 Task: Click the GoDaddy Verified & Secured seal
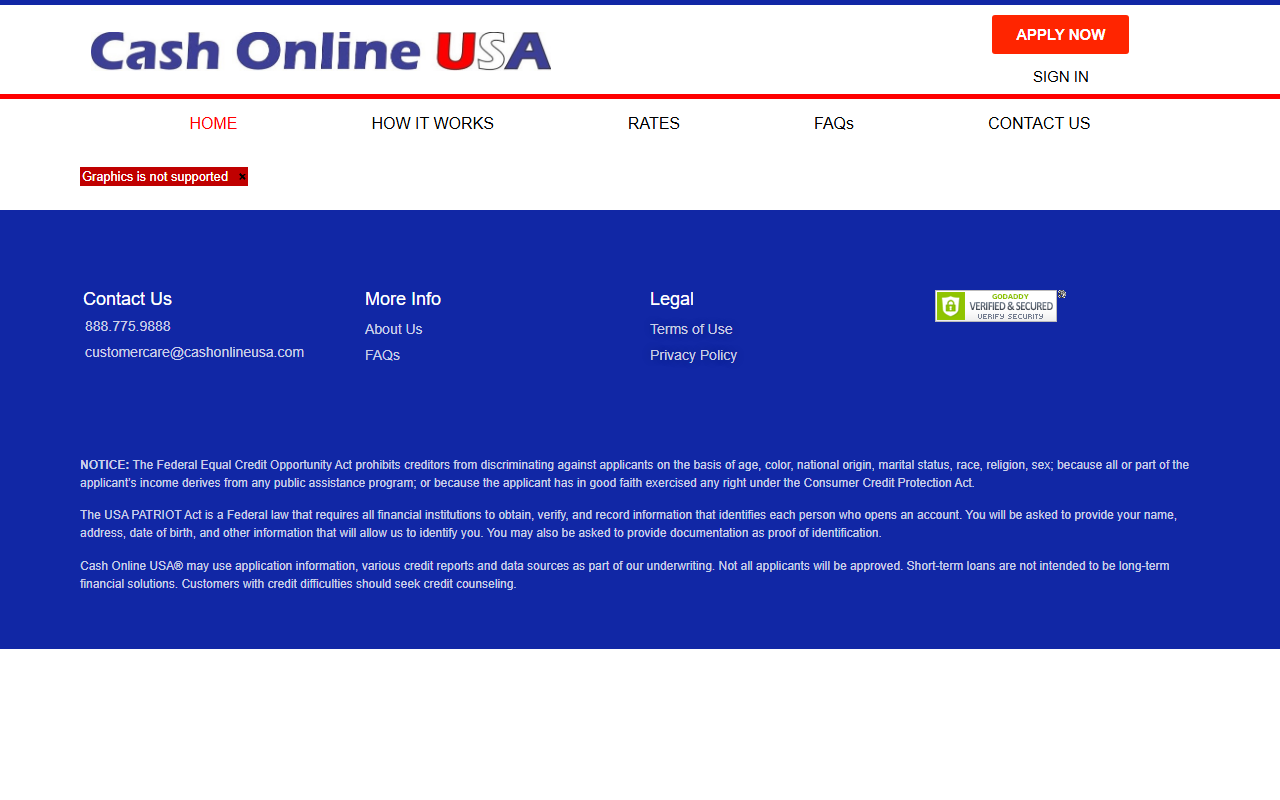click(996, 306)
